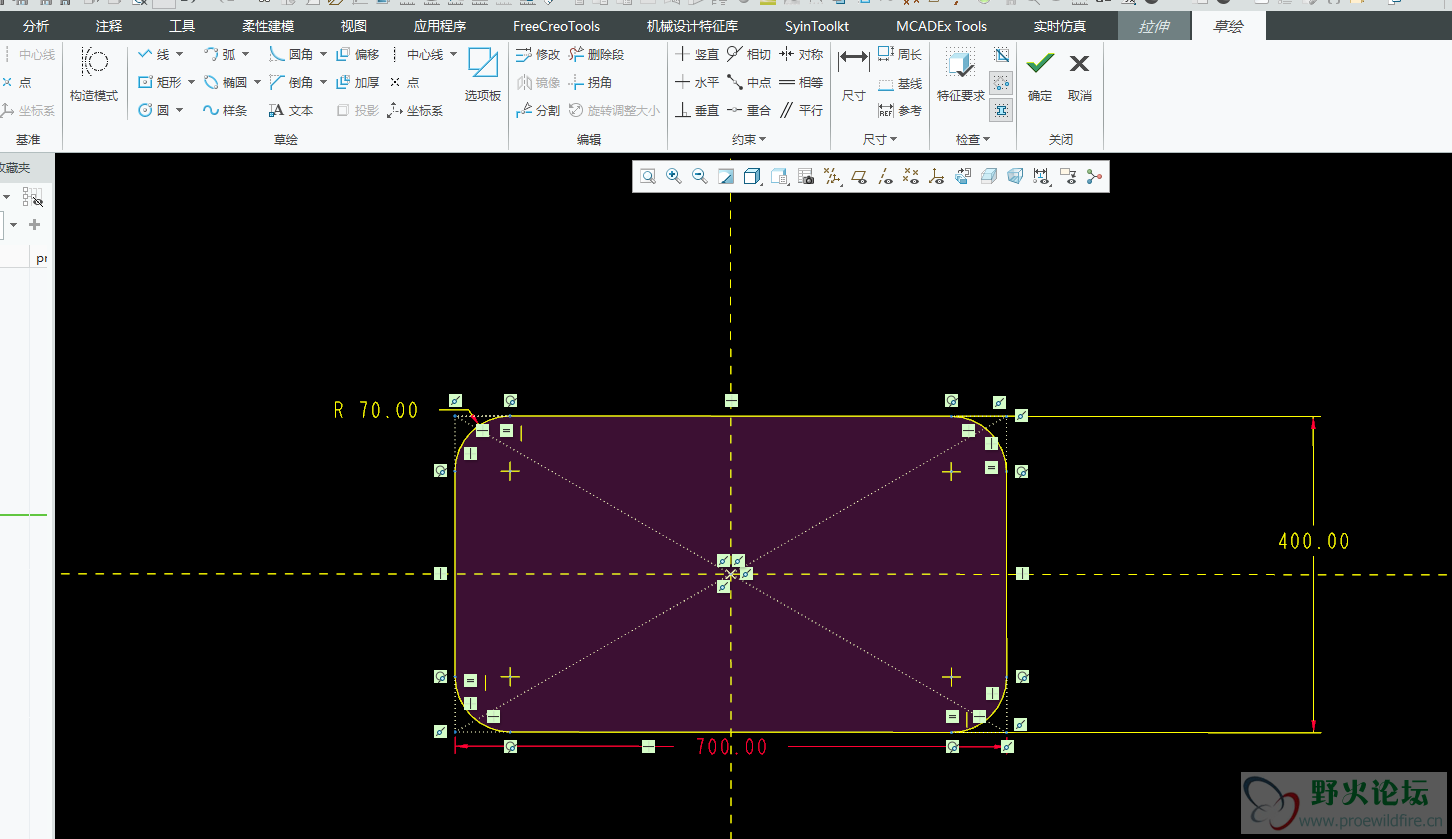Screen dimensions: 1452x839
Task: Apply the Vertical (竖直) constraint
Action: pyautogui.click(x=697, y=54)
